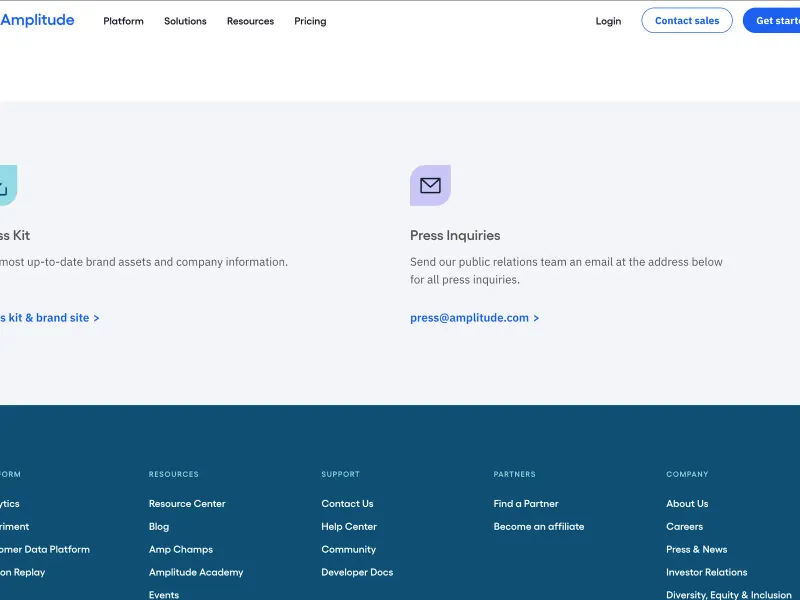Open the Solutions menu

(x=185, y=21)
